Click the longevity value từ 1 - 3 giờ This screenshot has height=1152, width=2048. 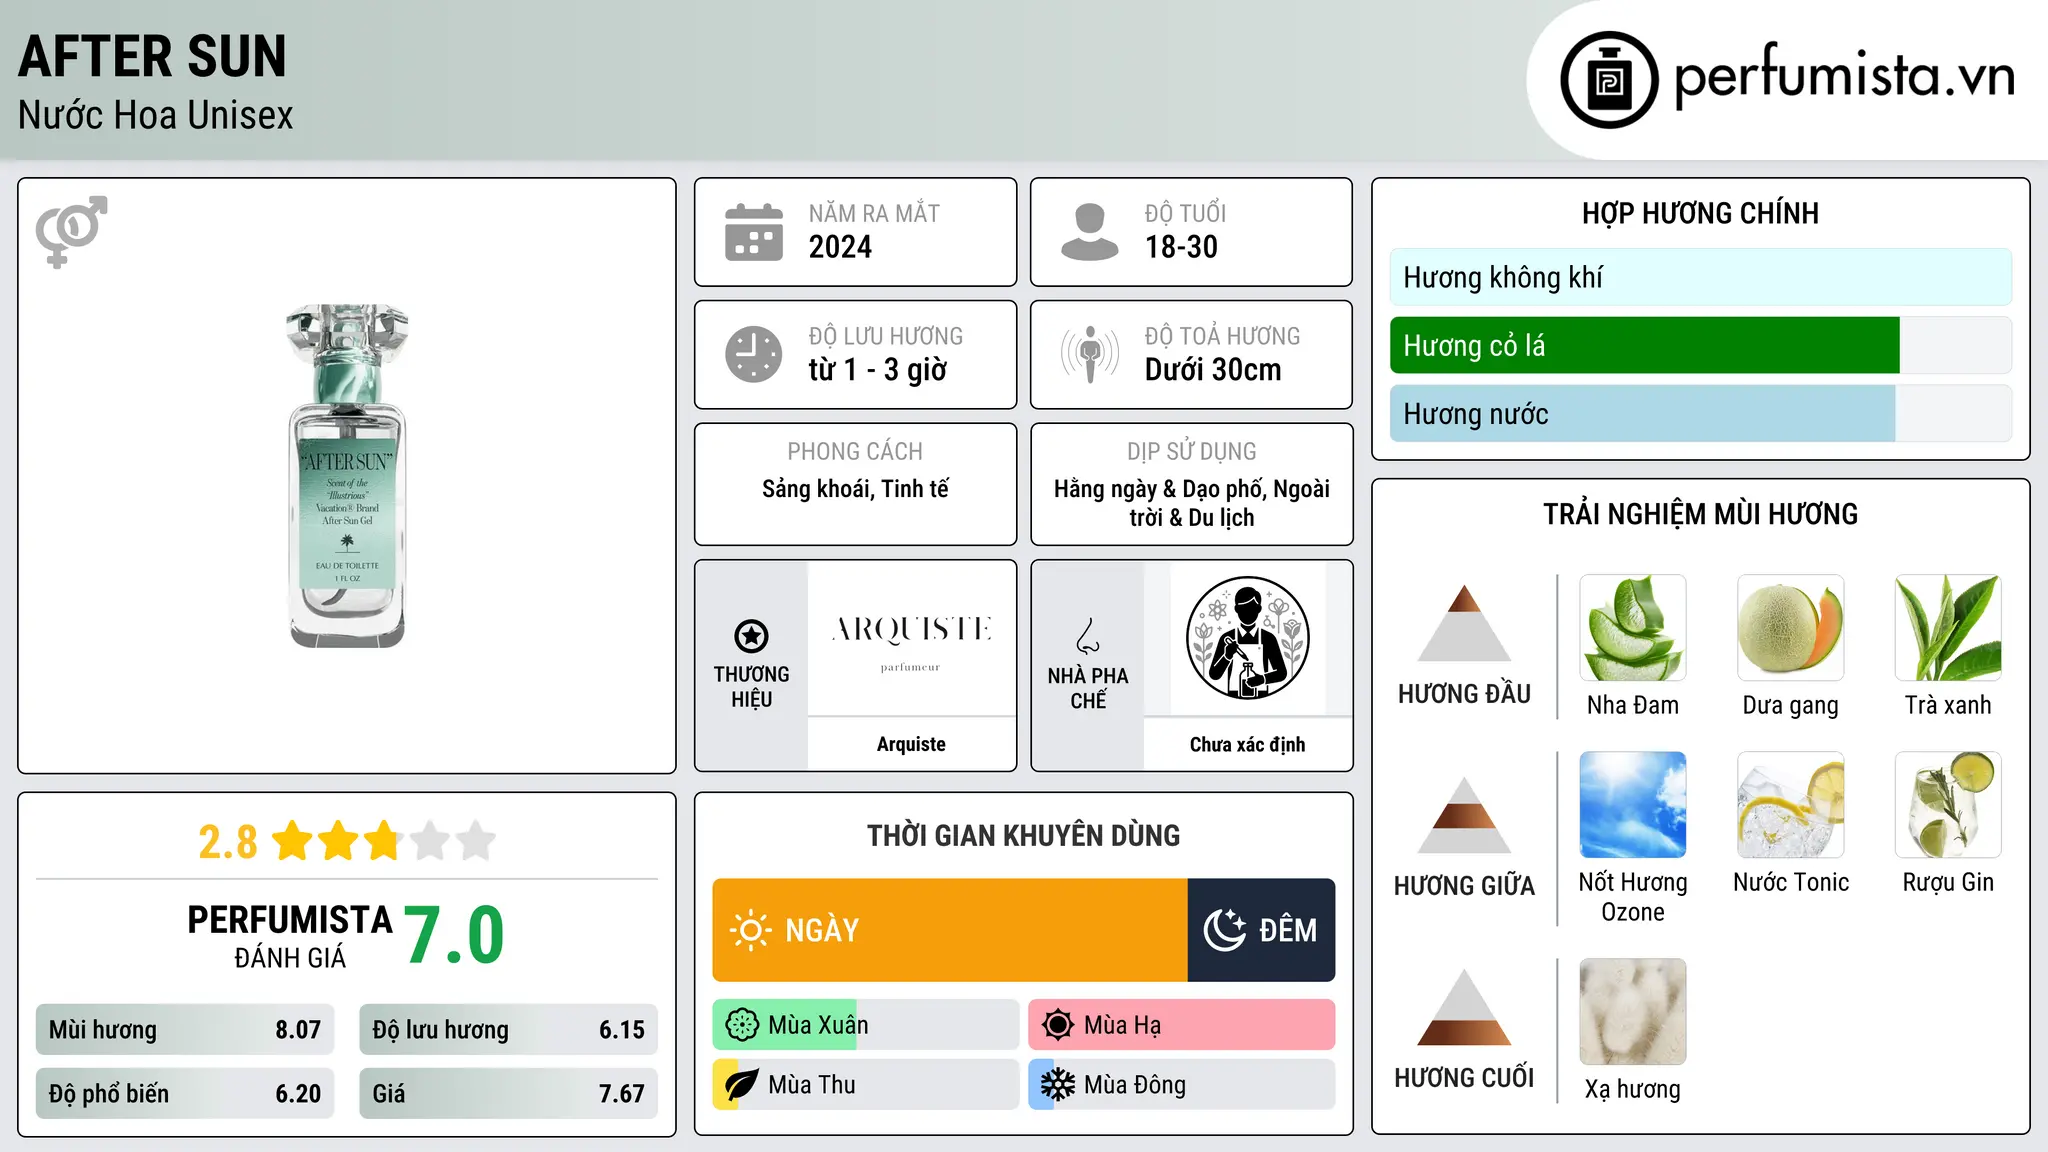pos(877,370)
